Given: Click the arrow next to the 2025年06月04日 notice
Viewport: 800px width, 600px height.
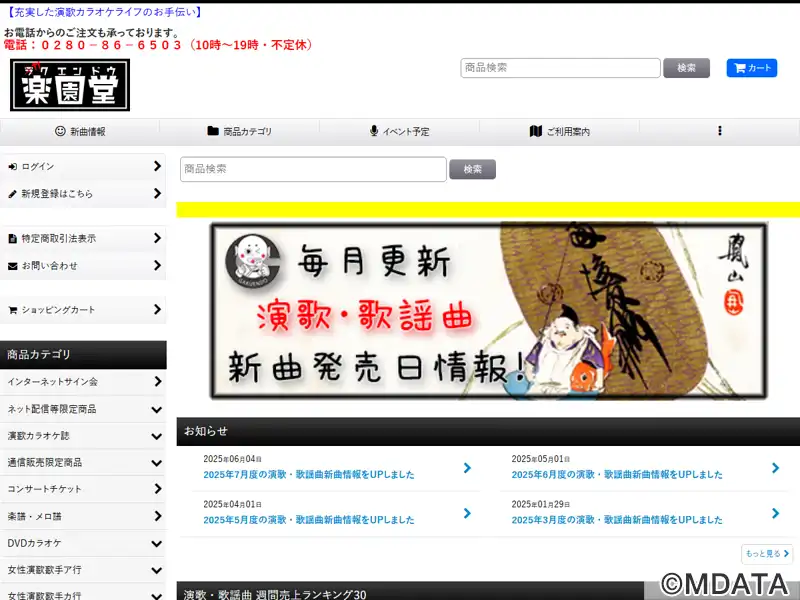Looking at the screenshot, I should [467, 468].
